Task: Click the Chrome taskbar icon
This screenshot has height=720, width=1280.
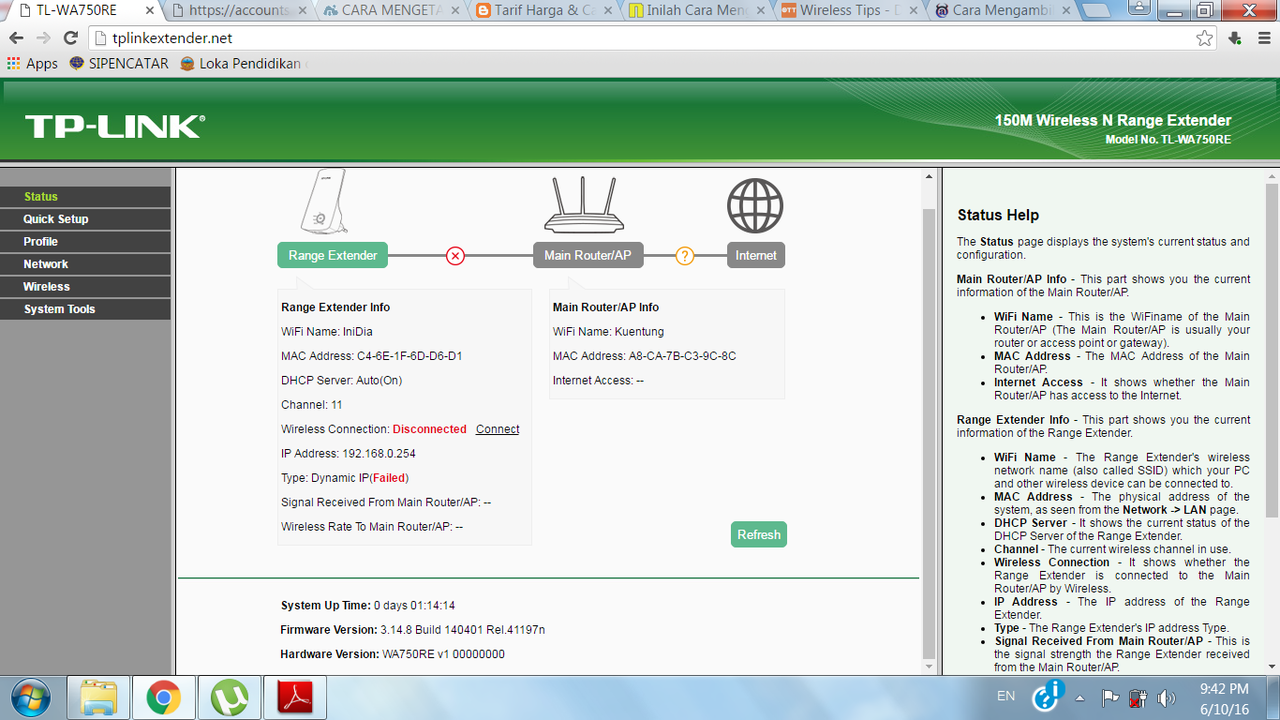Action: pos(163,697)
